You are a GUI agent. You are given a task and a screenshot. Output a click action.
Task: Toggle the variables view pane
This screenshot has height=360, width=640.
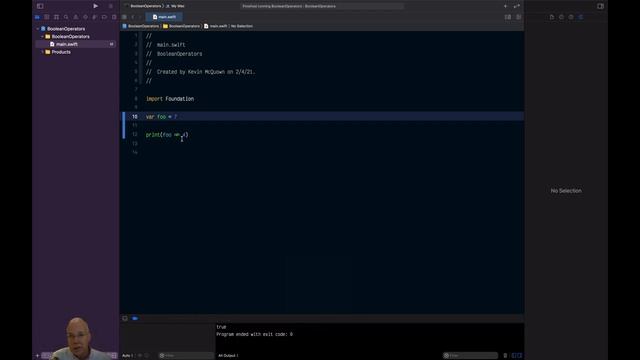click(514, 356)
